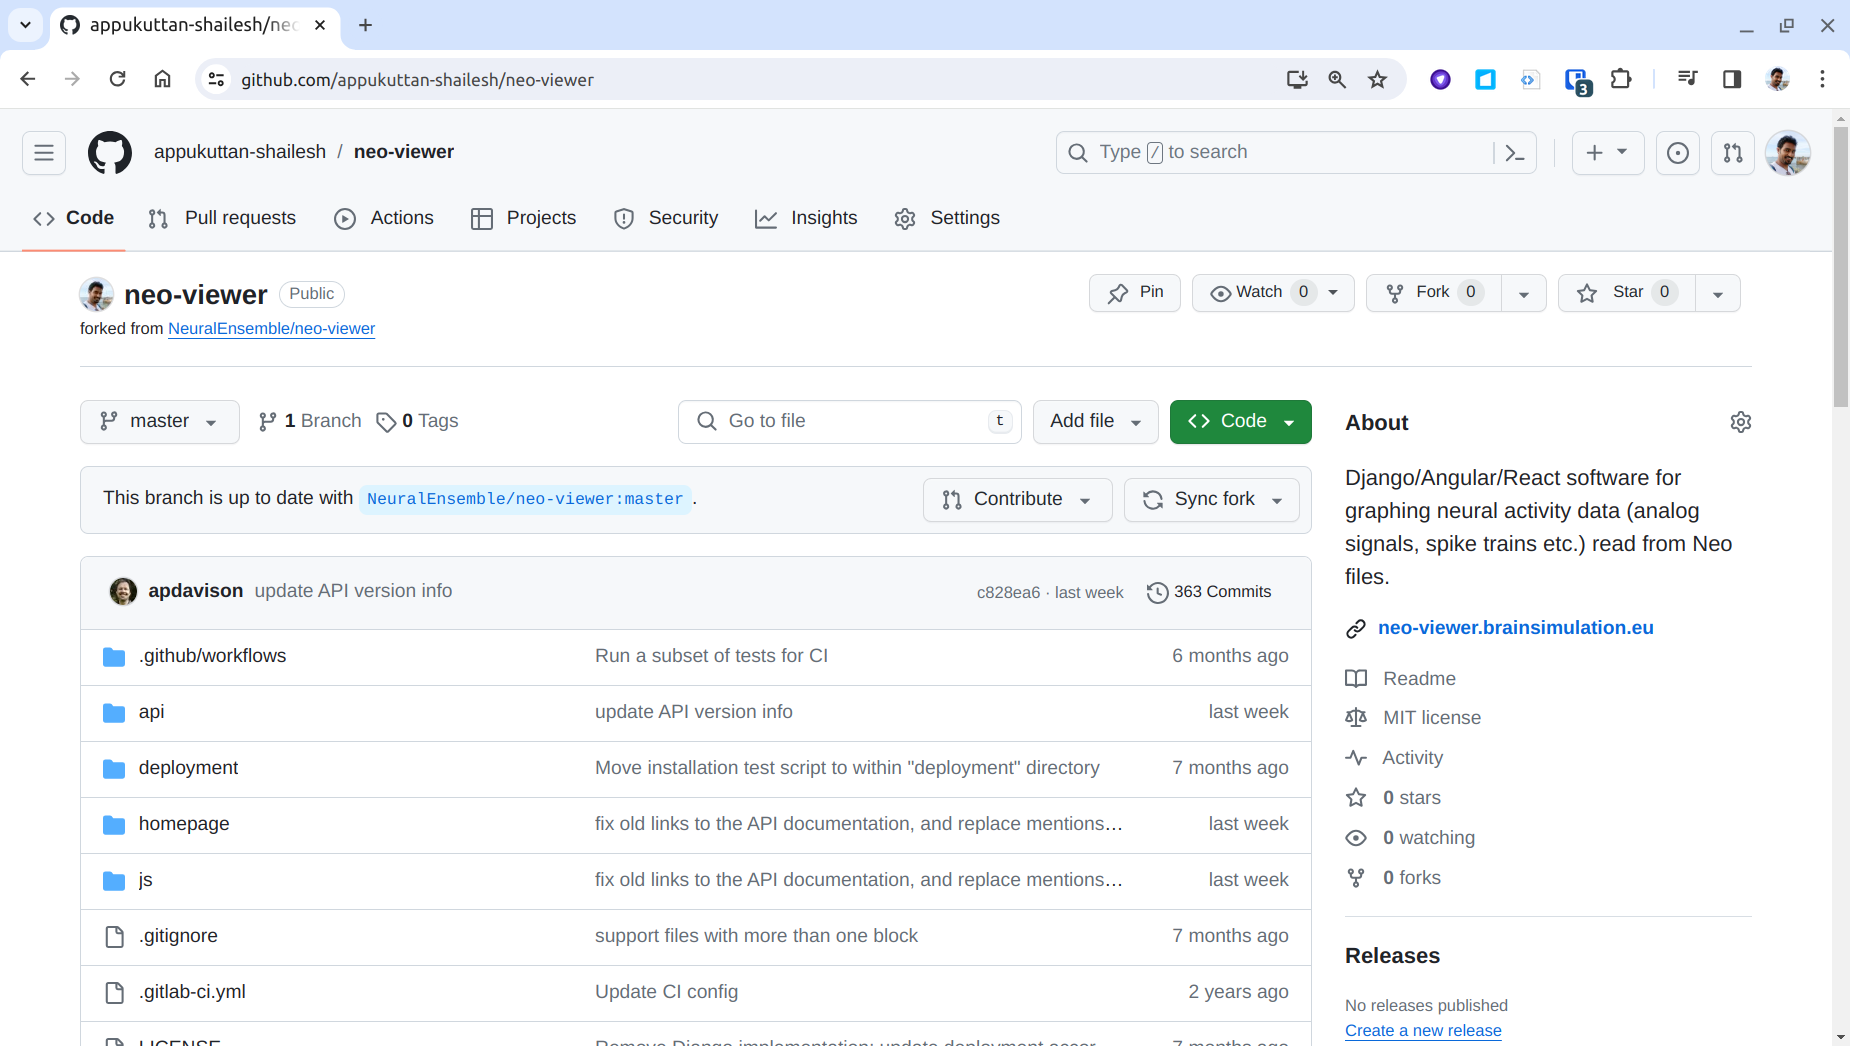Open the Issues icon in header
This screenshot has width=1850, height=1046.
[x=1677, y=153]
